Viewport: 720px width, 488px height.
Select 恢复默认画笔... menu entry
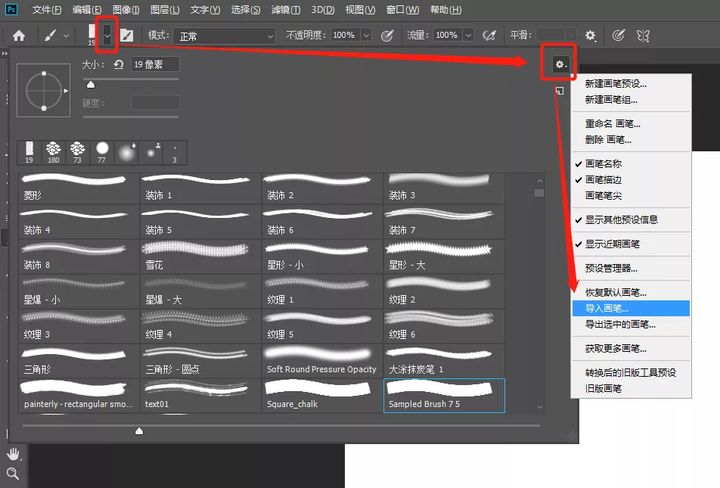click(631, 292)
